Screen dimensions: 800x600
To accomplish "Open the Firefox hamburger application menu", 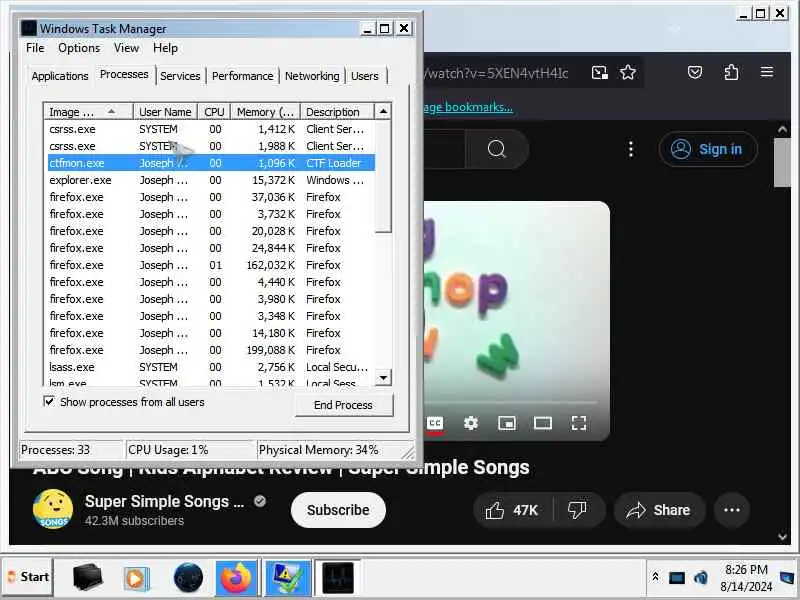I will [767, 72].
